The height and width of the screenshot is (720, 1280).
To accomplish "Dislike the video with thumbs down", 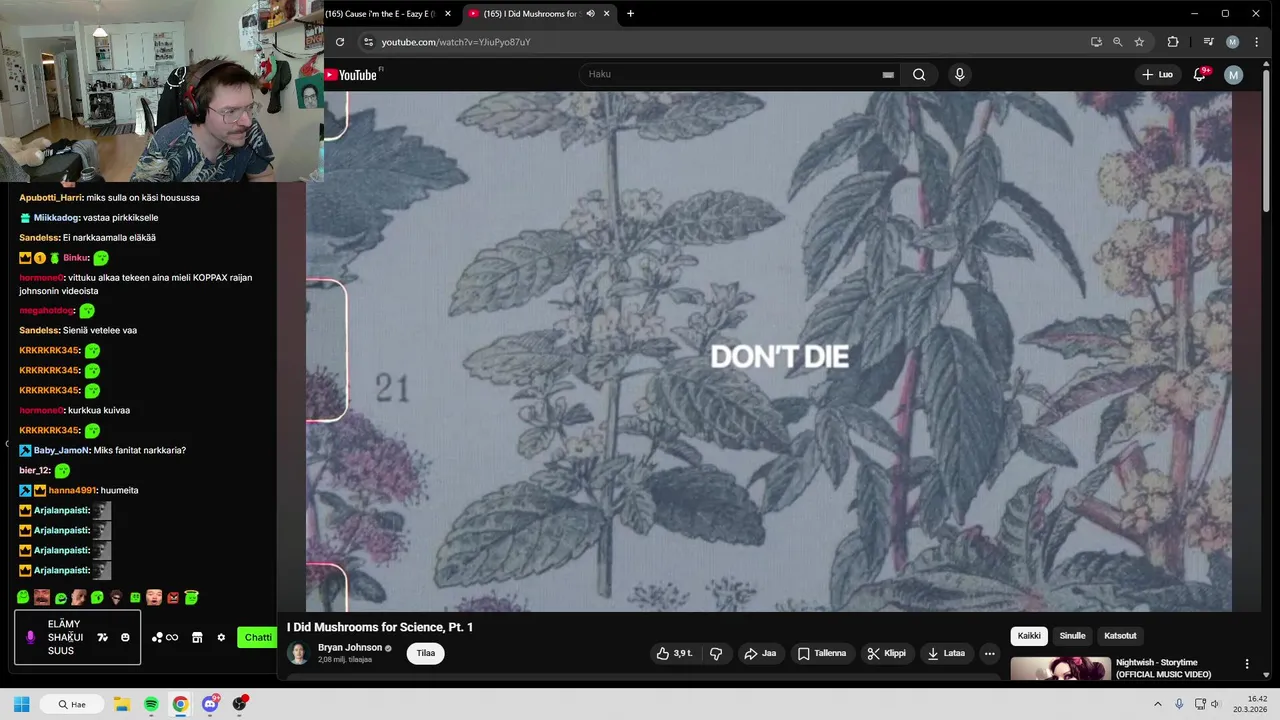I will [716, 653].
